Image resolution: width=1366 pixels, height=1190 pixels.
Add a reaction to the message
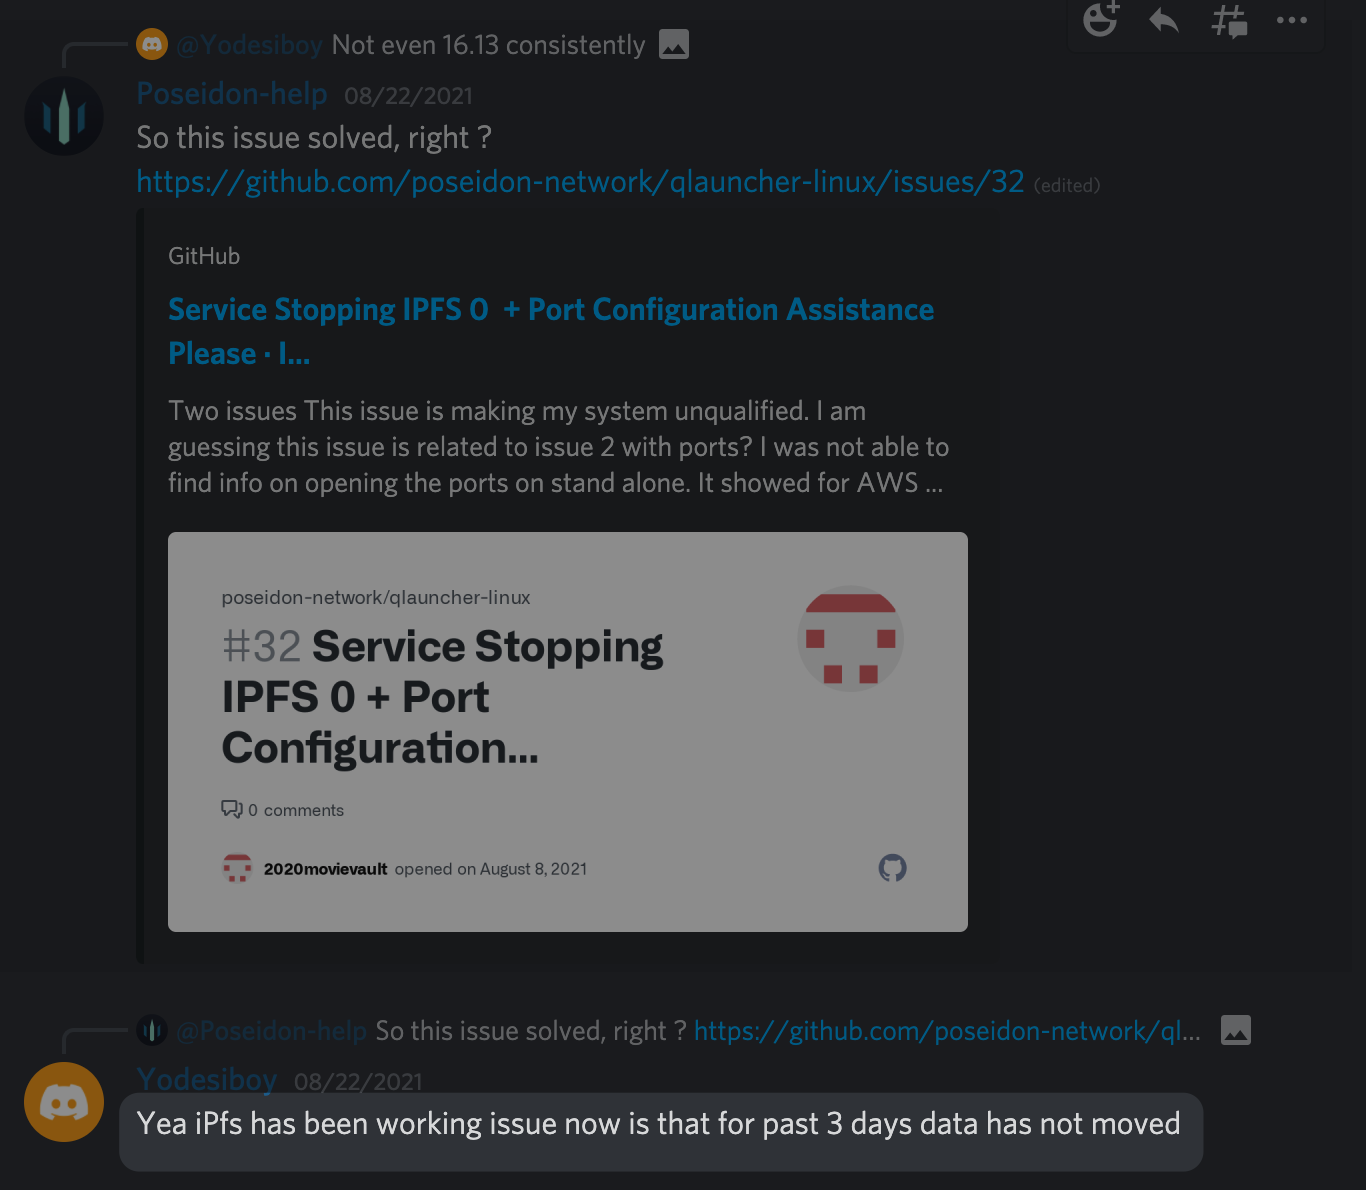(x=1100, y=21)
